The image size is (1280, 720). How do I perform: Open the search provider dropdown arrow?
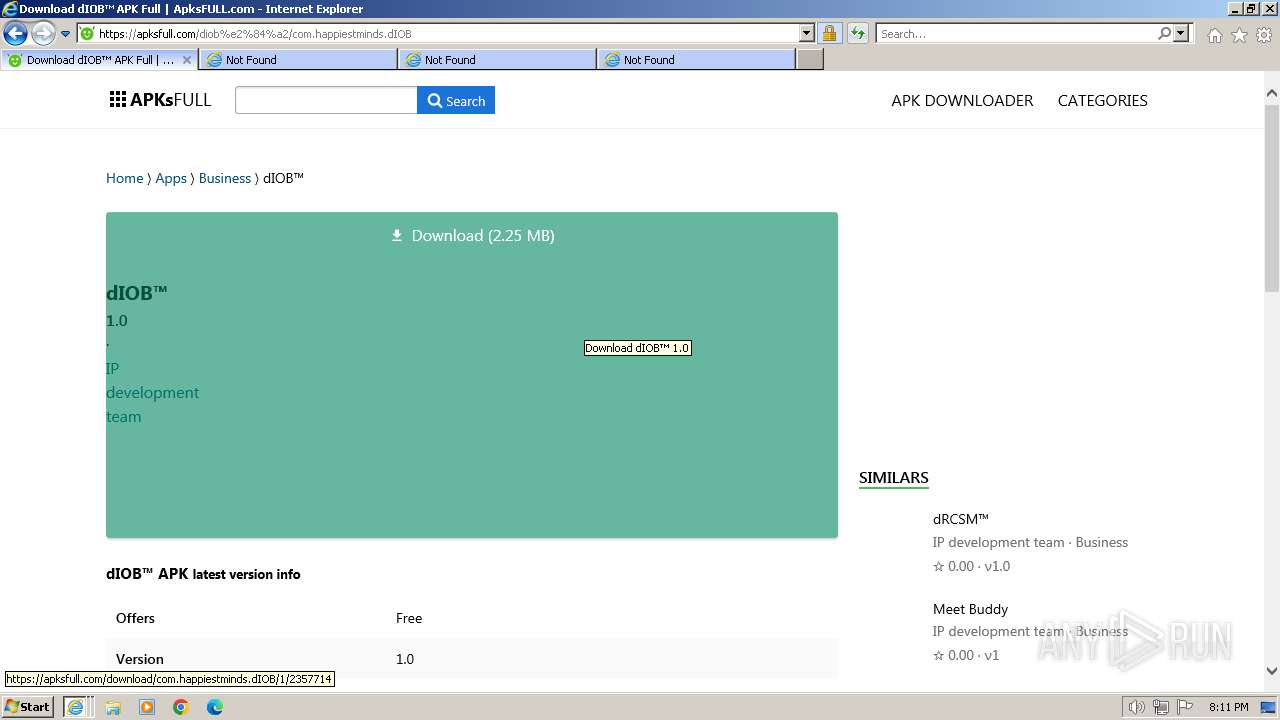1181,34
